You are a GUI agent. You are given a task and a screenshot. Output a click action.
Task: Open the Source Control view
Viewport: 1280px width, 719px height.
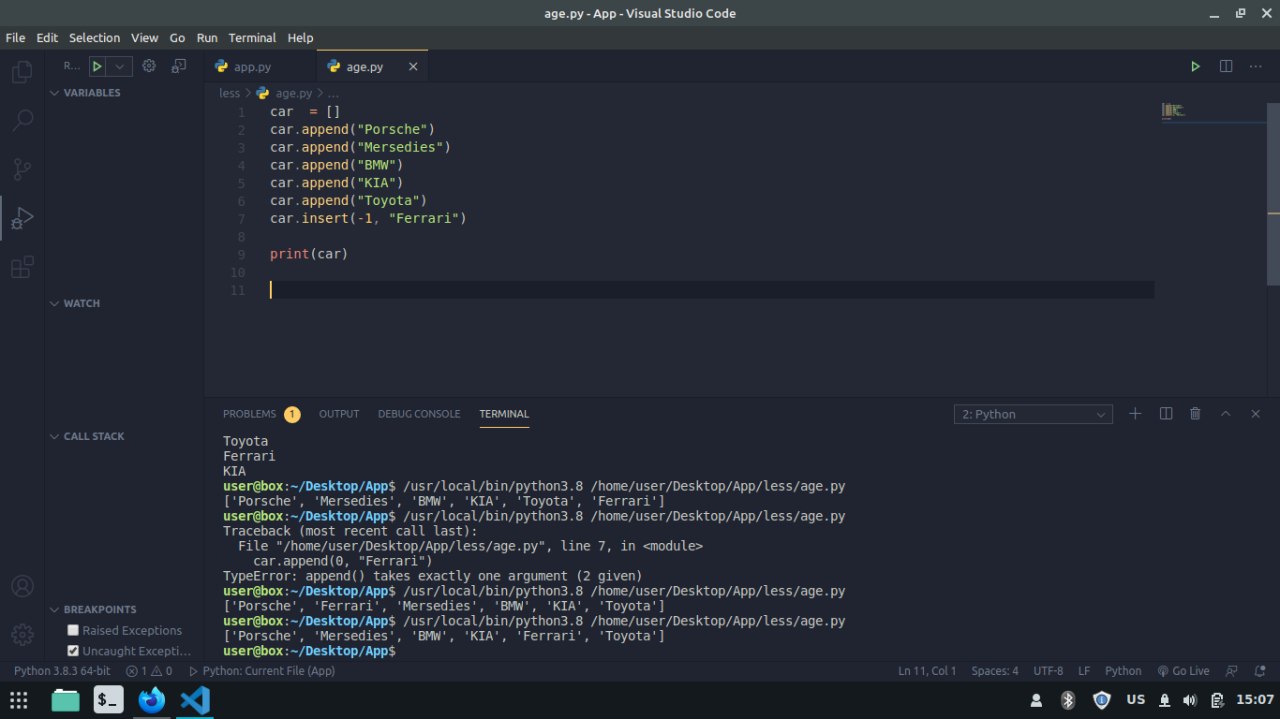coord(21,169)
